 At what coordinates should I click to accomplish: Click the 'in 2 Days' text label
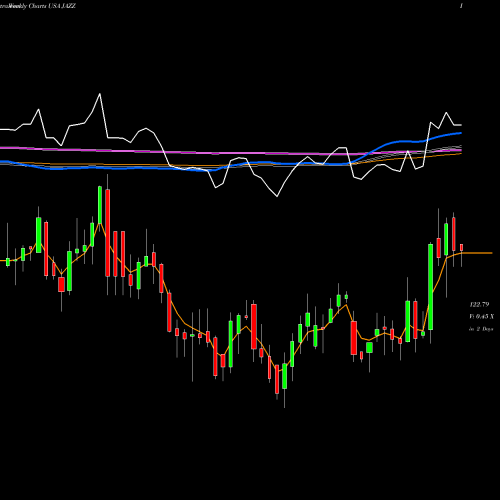pos(481,329)
